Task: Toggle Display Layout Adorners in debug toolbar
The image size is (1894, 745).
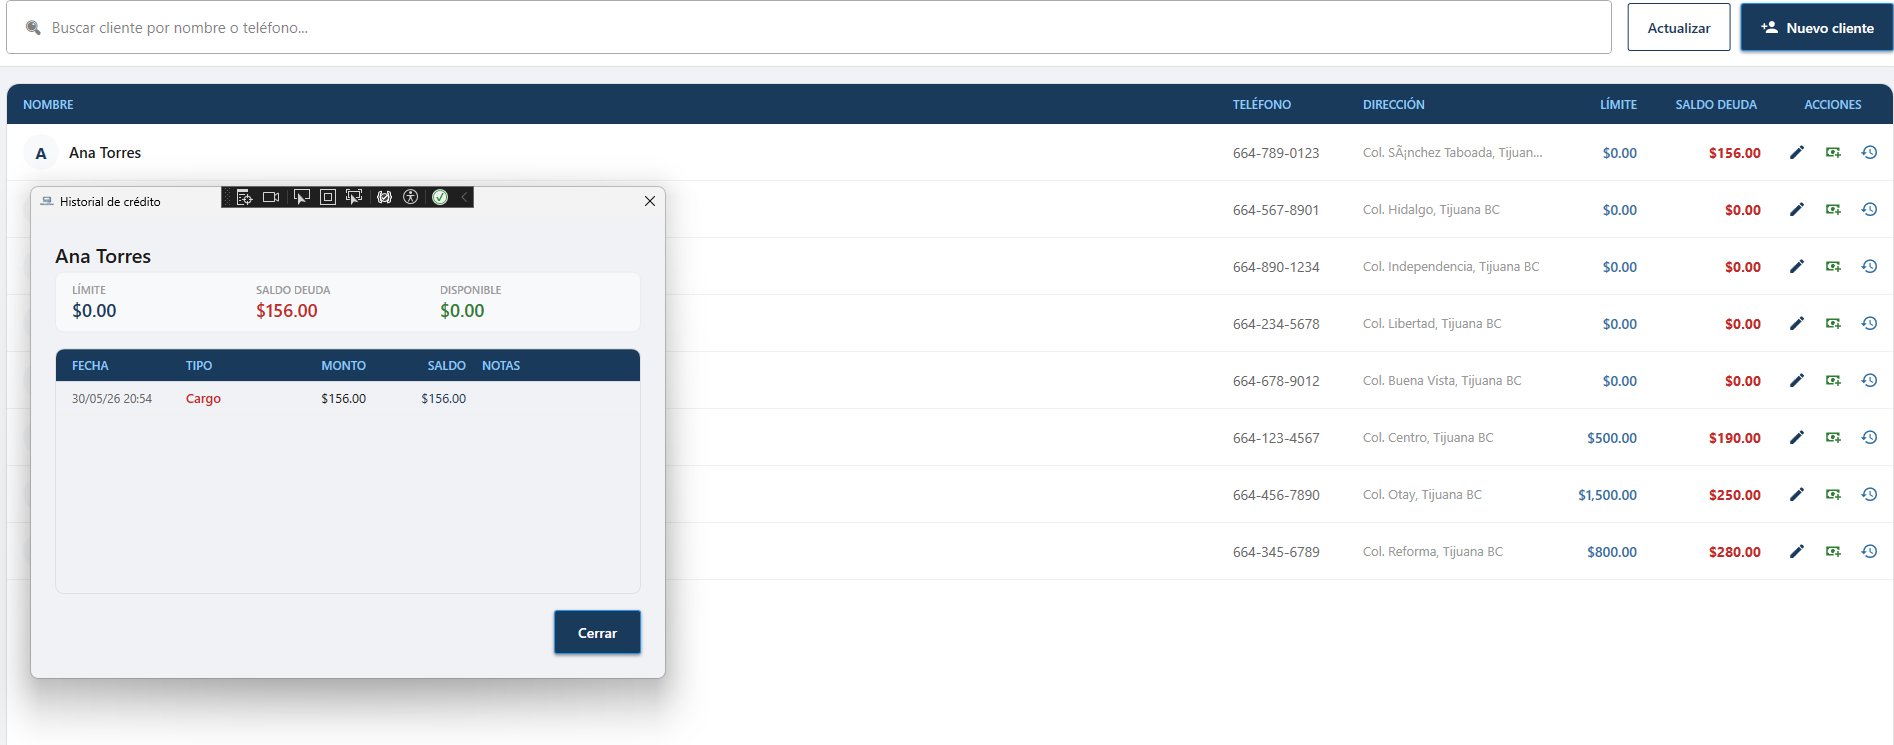Action: [x=327, y=197]
